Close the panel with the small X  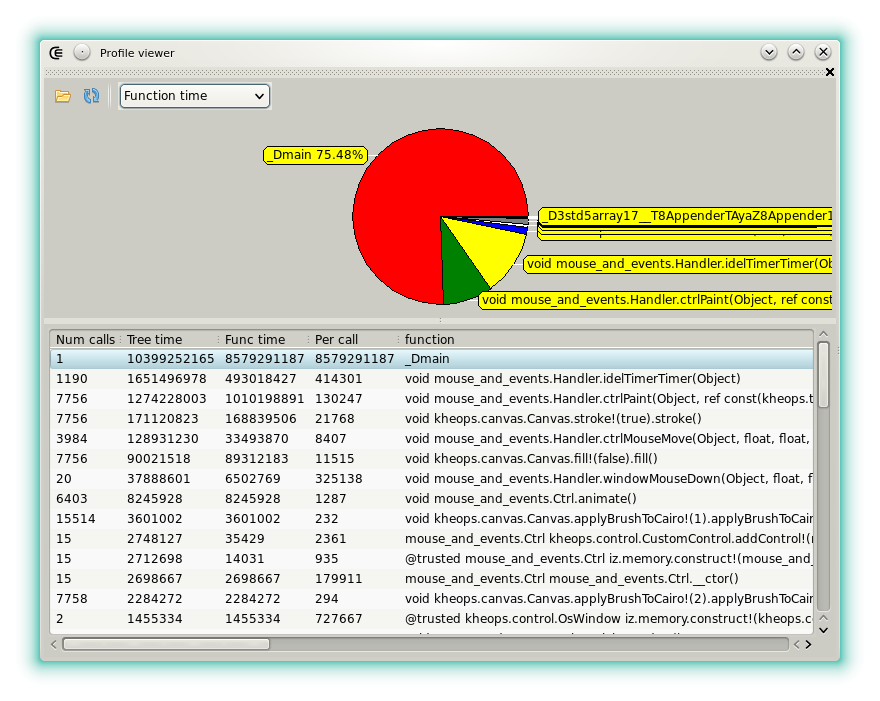pyautogui.click(x=829, y=72)
